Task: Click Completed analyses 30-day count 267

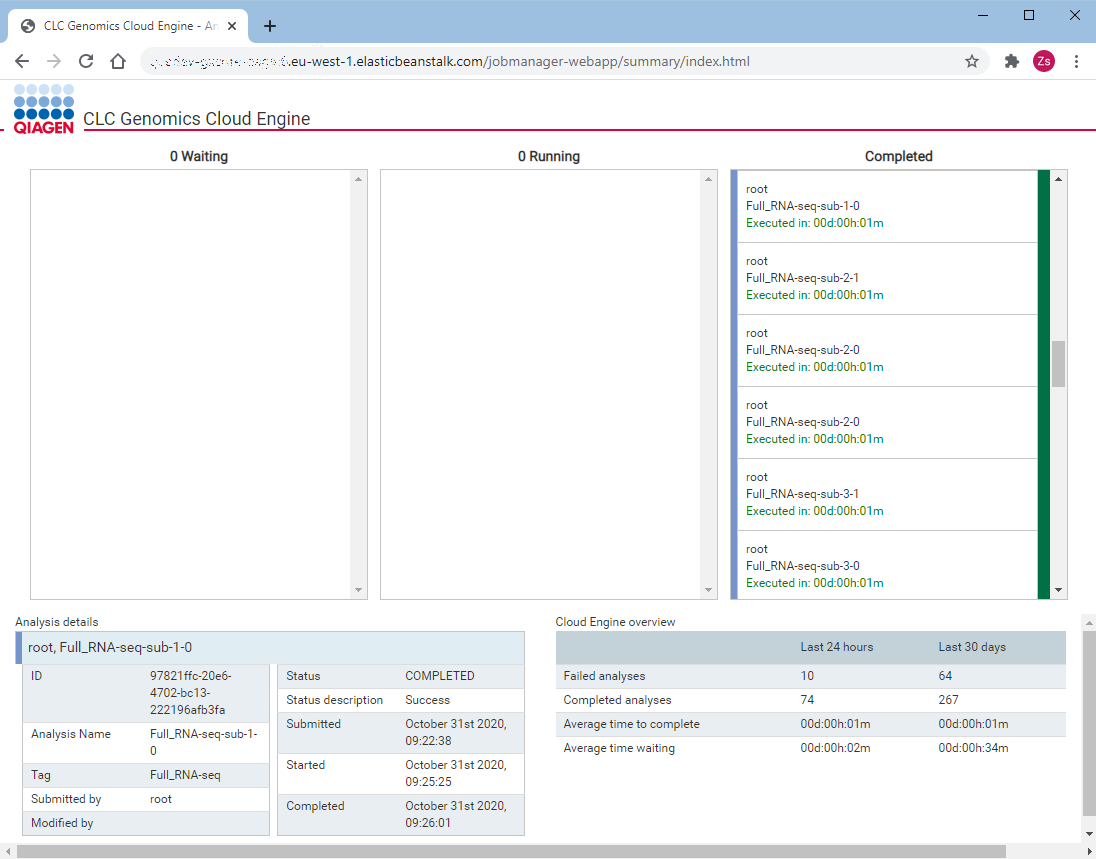Action: pos(949,700)
